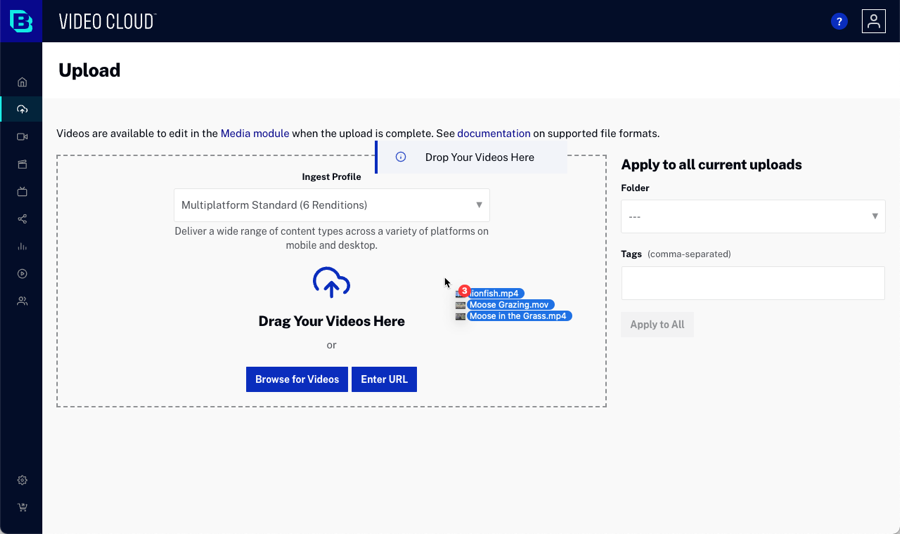Click the Browse for Videos button
Image resolution: width=900 pixels, height=534 pixels.
click(297, 379)
